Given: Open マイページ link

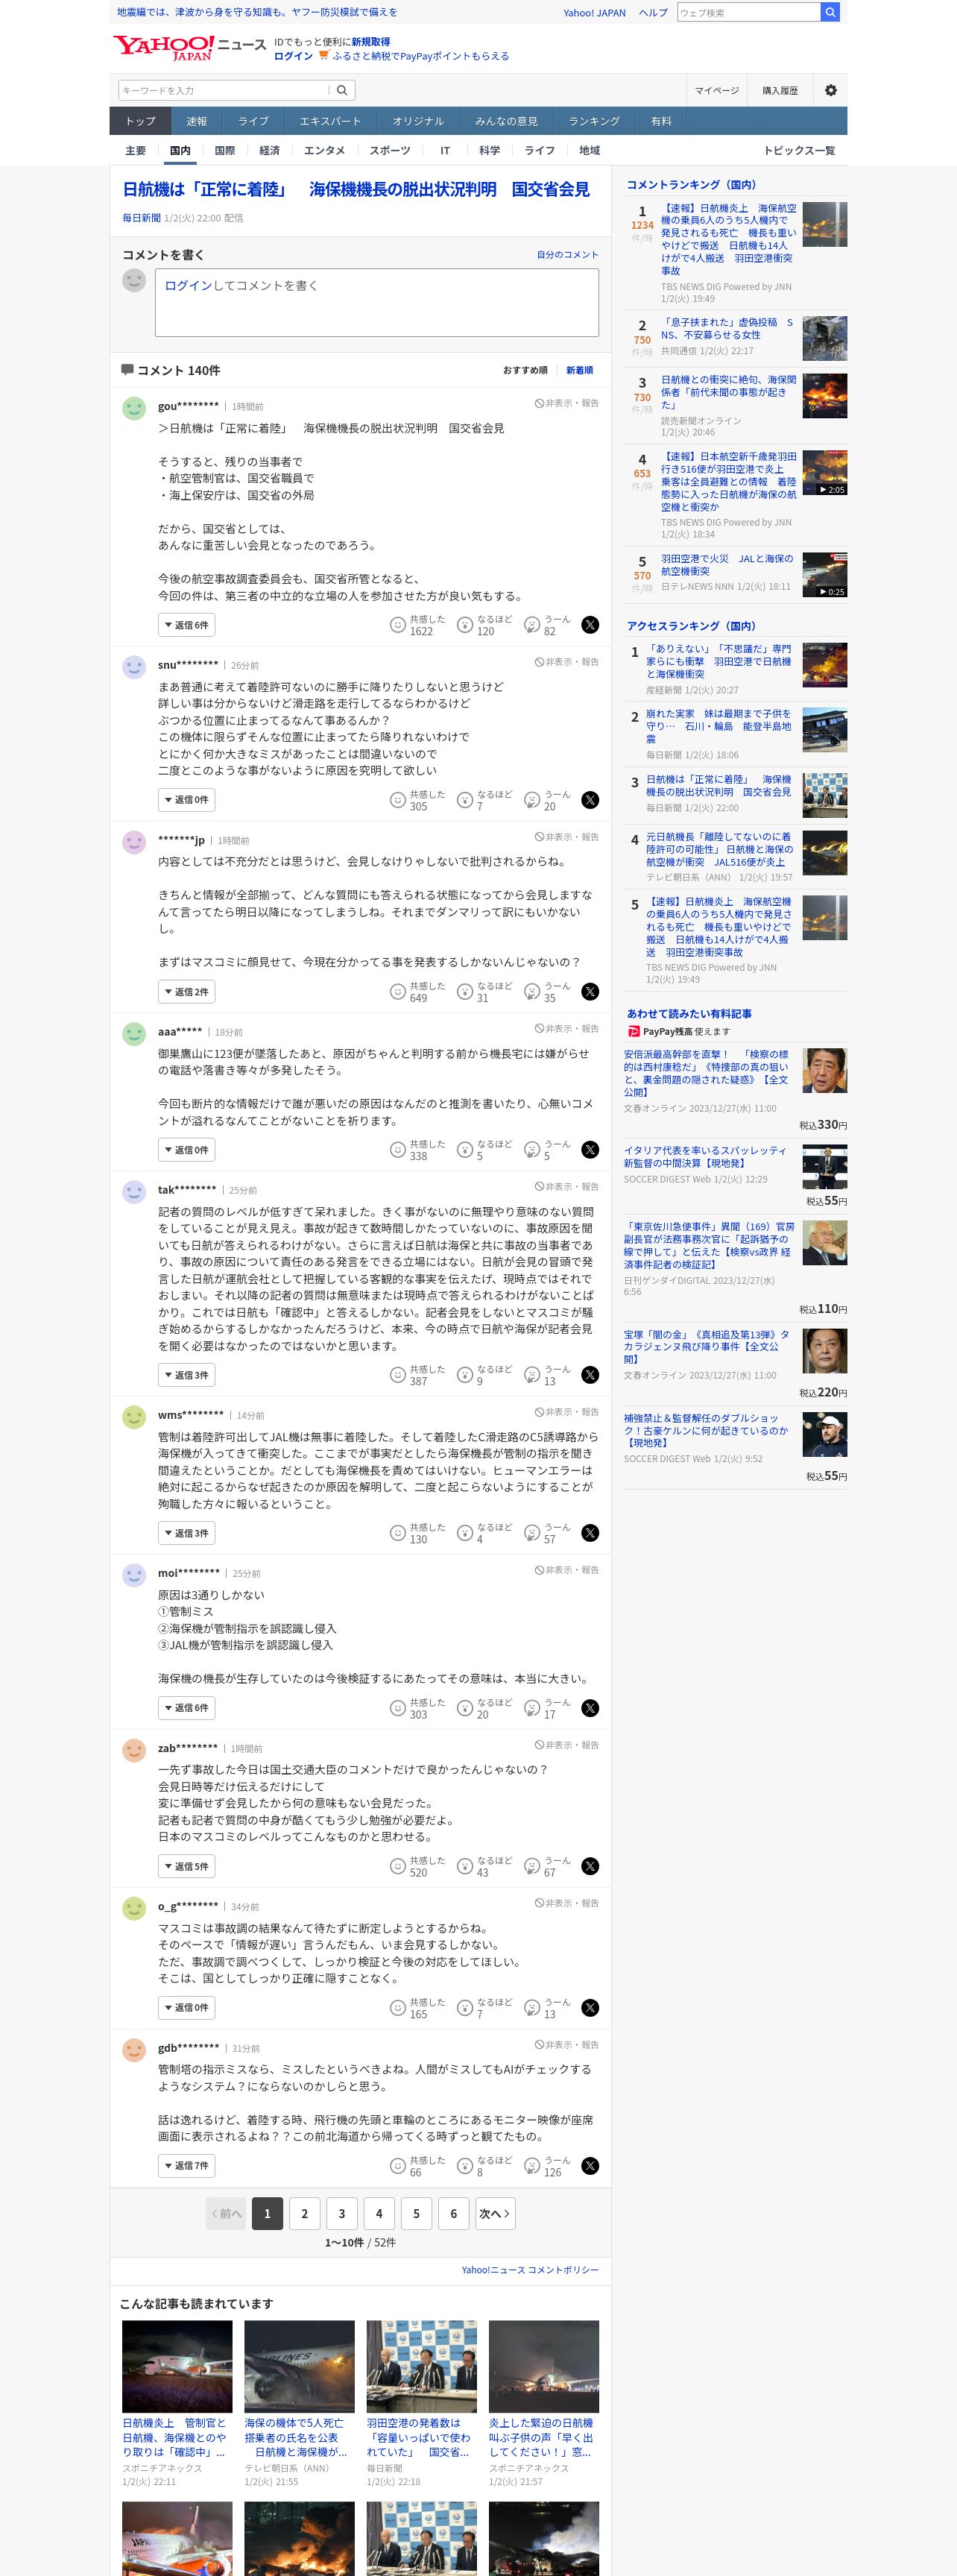Looking at the screenshot, I should point(717,90).
